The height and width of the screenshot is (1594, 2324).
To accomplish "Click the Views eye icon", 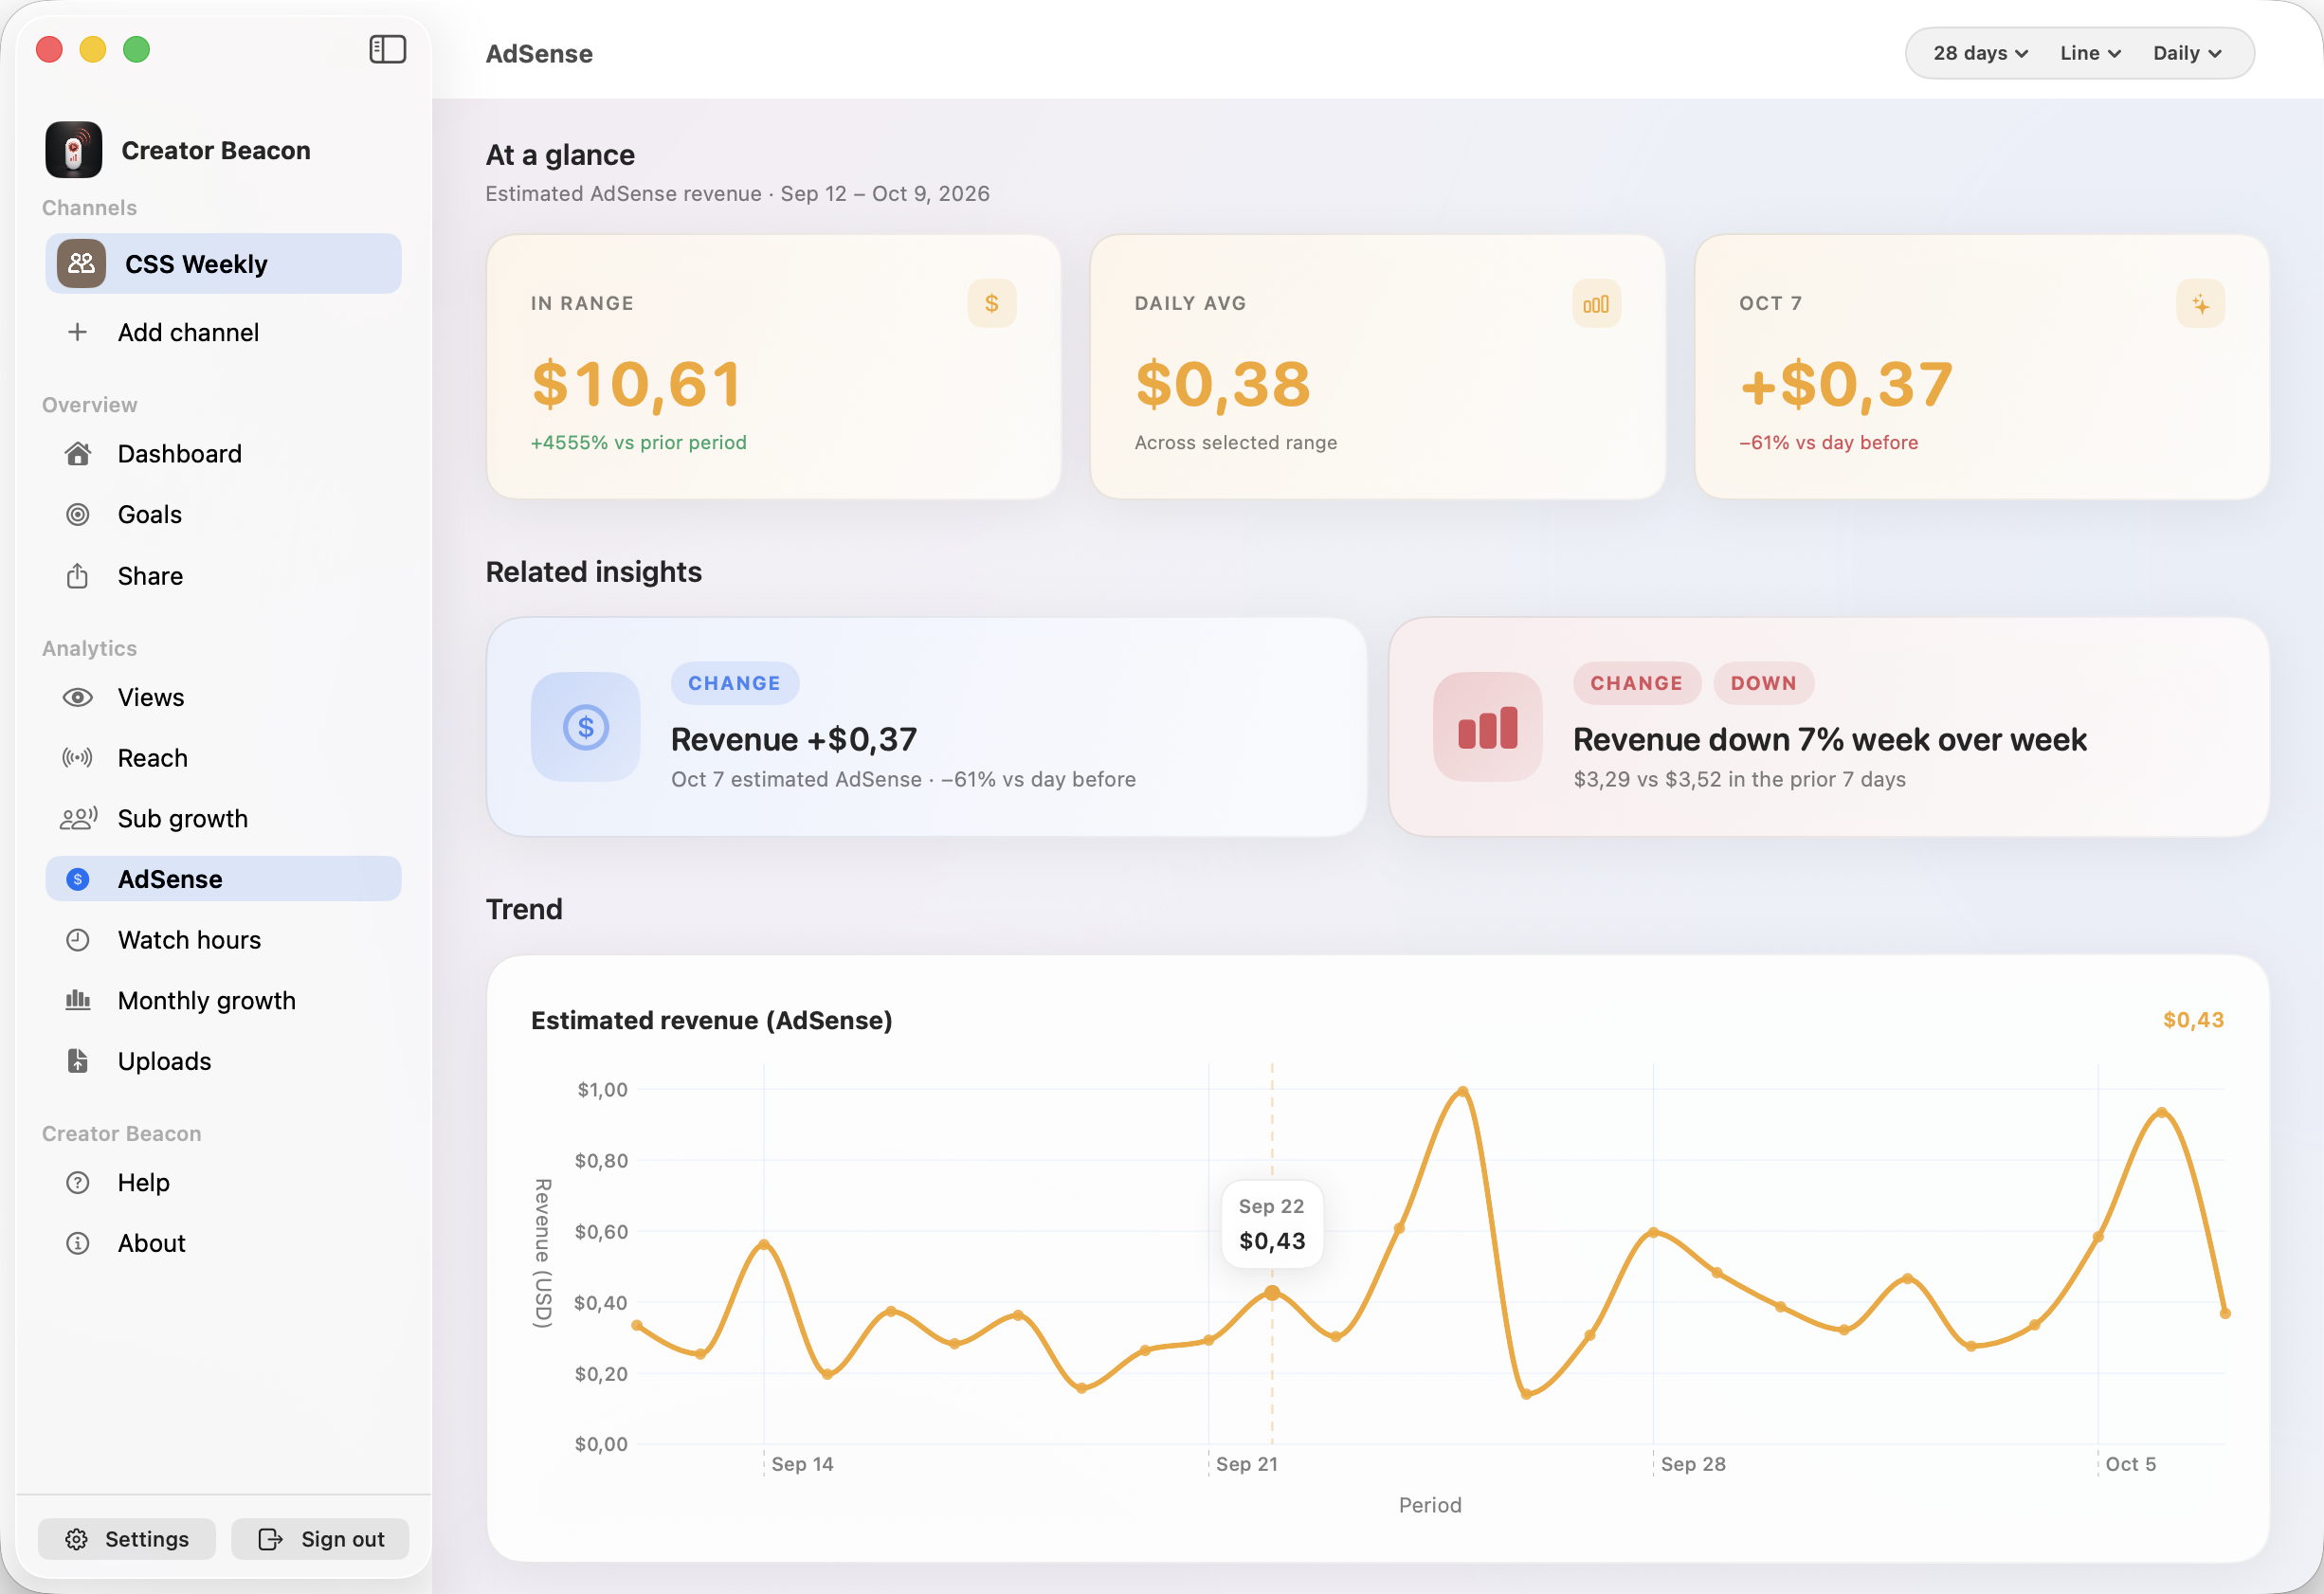I will tap(78, 697).
